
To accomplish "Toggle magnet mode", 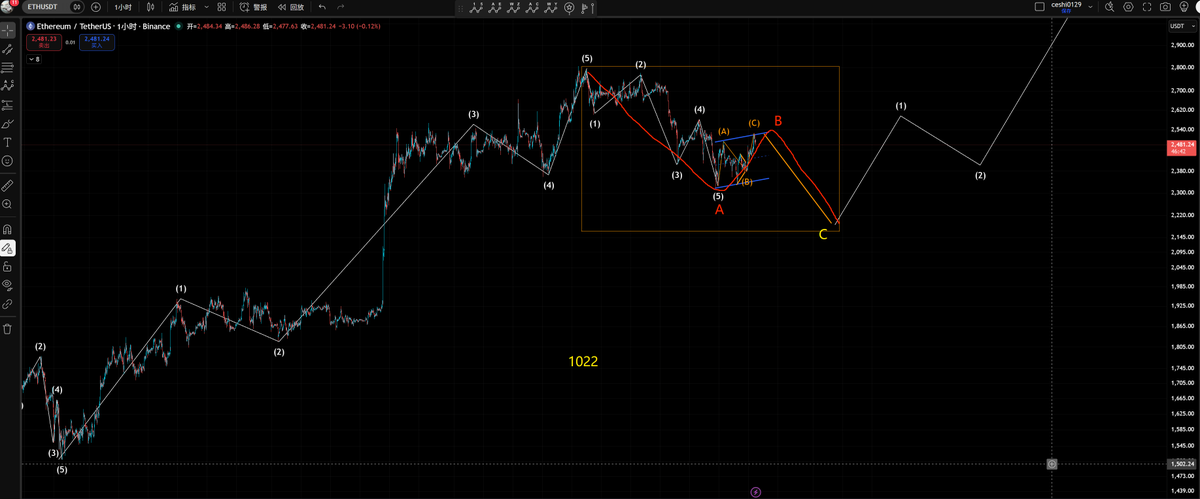I will coord(7,229).
